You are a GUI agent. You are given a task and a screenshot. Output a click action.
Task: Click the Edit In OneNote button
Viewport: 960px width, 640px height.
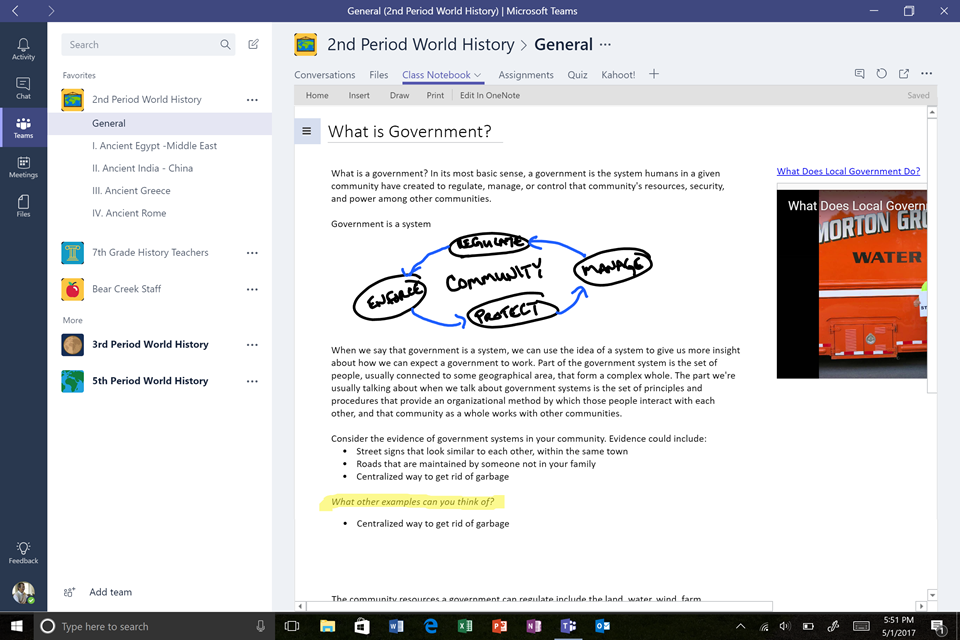point(489,96)
